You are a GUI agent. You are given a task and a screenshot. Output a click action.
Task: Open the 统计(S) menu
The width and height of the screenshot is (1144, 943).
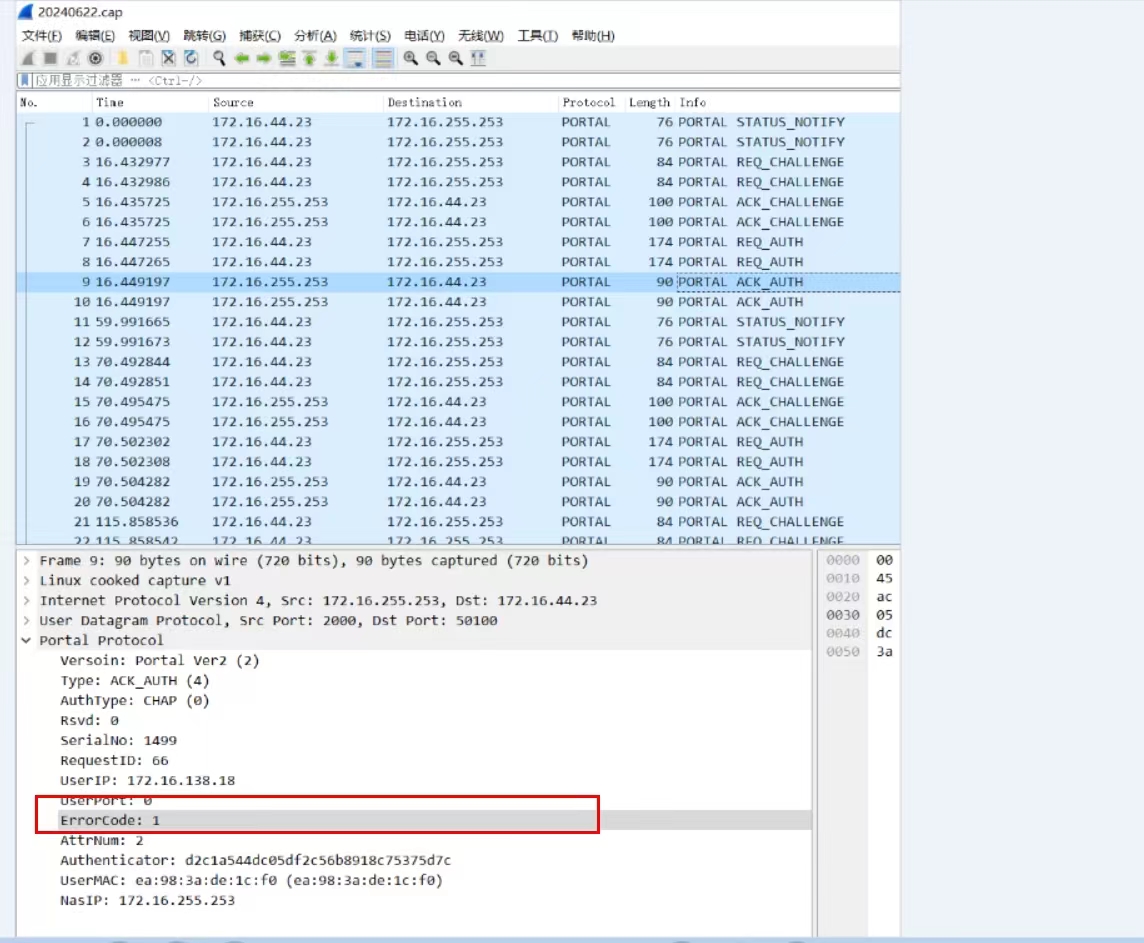(x=370, y=36)
